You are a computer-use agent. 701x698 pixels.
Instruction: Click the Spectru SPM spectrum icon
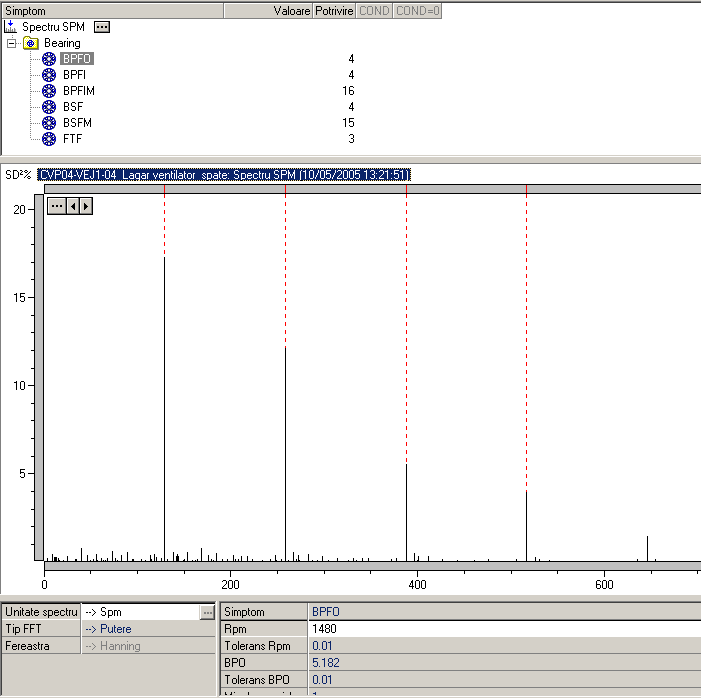[x=11, y=27]
